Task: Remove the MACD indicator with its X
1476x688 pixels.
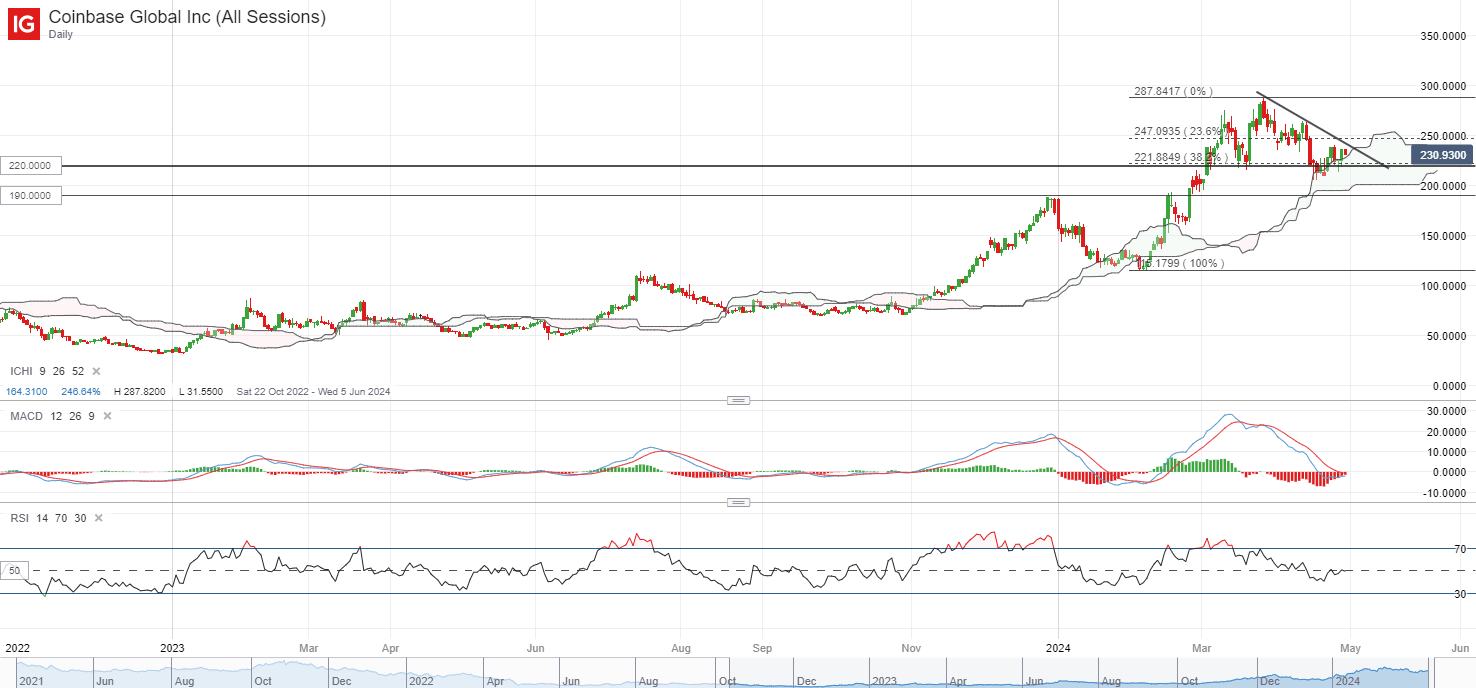Action: pyautogui.click(x=108, y=416)
